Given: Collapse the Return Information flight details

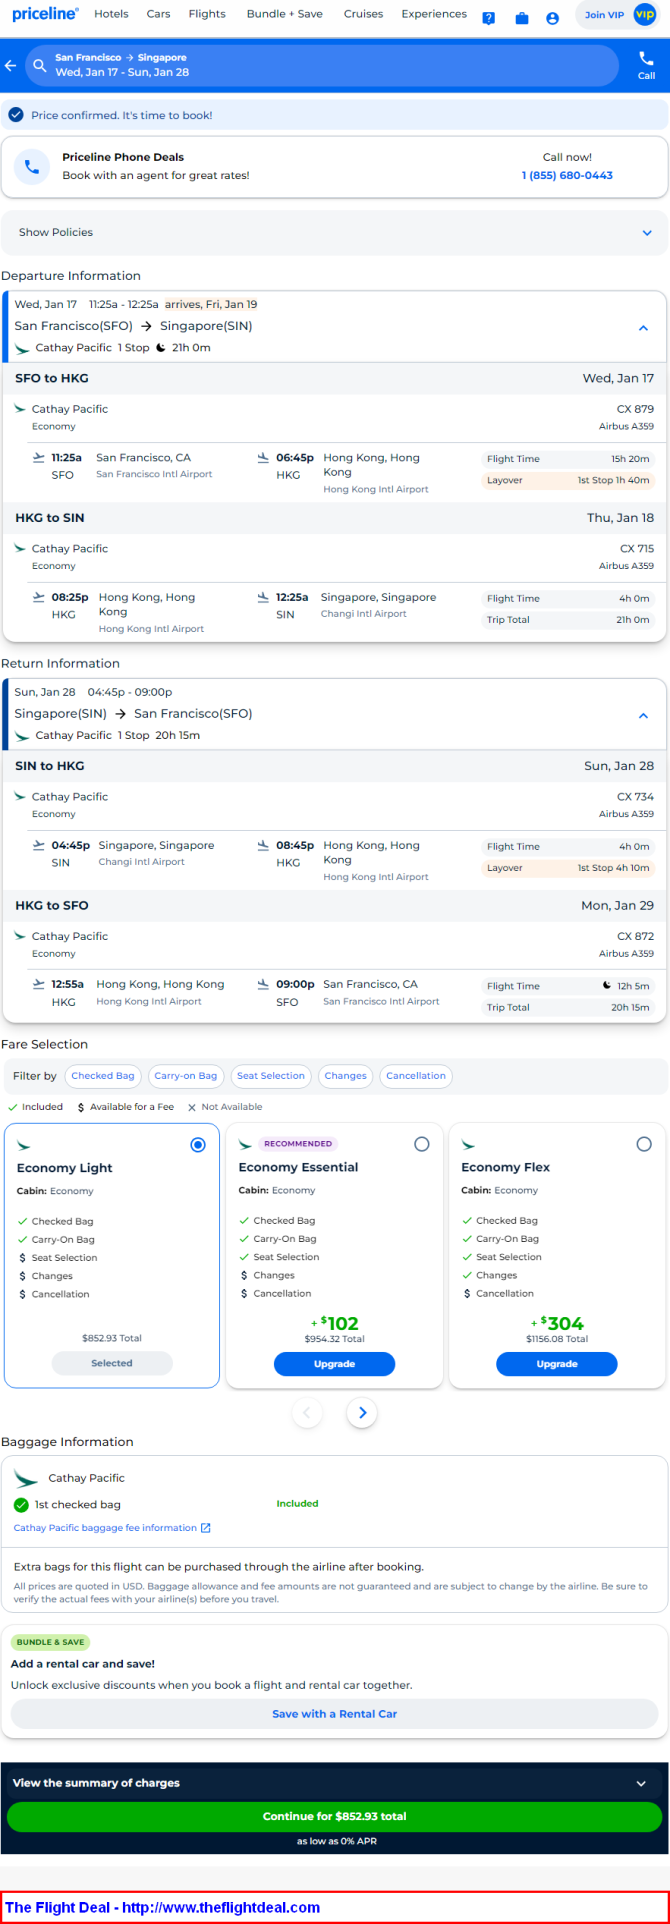Looking at the screenshot, I should [x=643, y=716].
